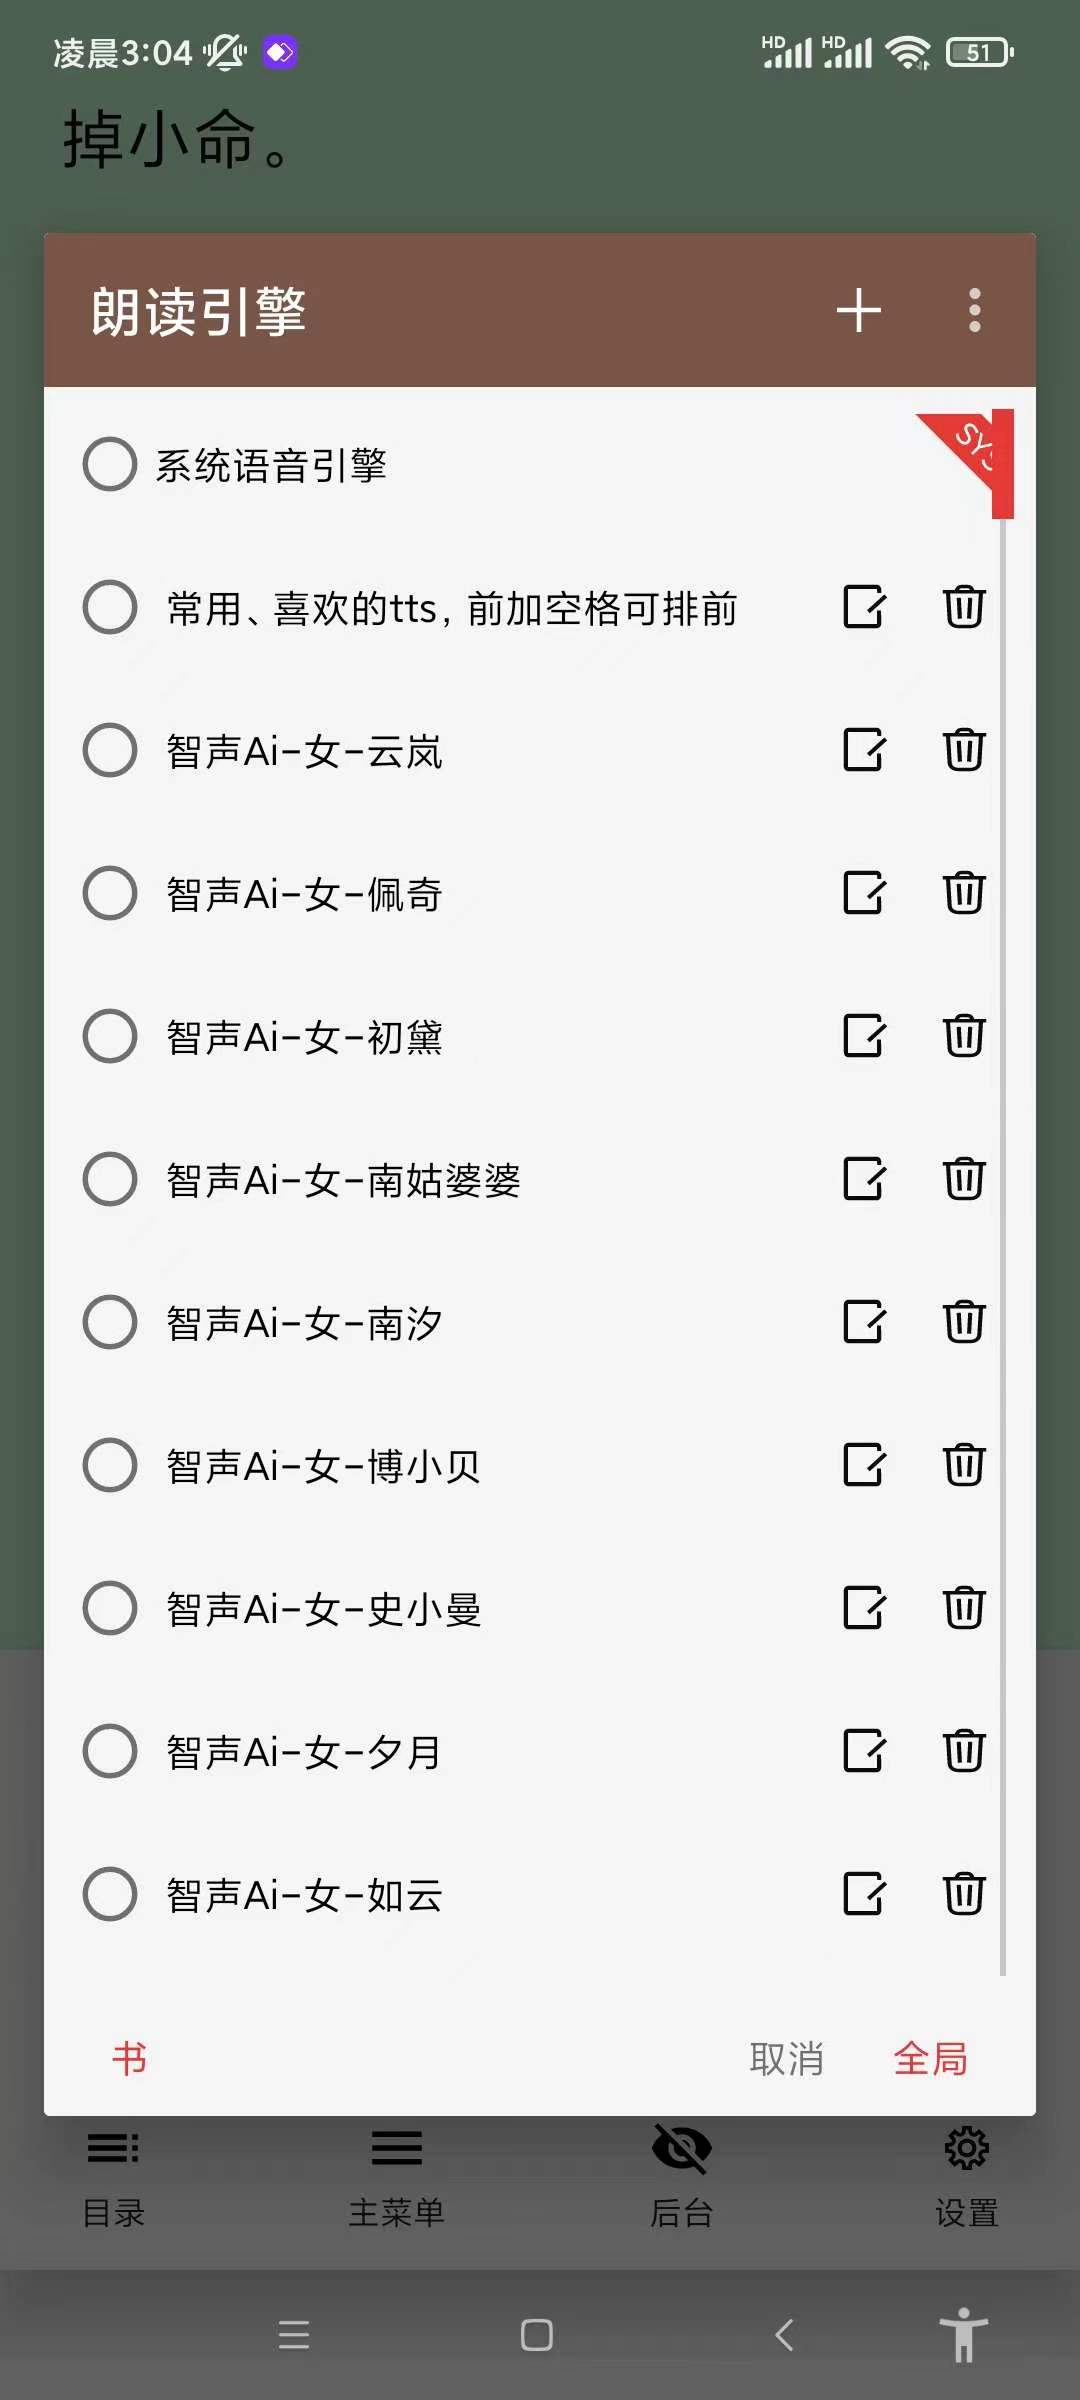
Task: Edit the 智声Ai-女-初黛 engine
Action: point(864,1036)
